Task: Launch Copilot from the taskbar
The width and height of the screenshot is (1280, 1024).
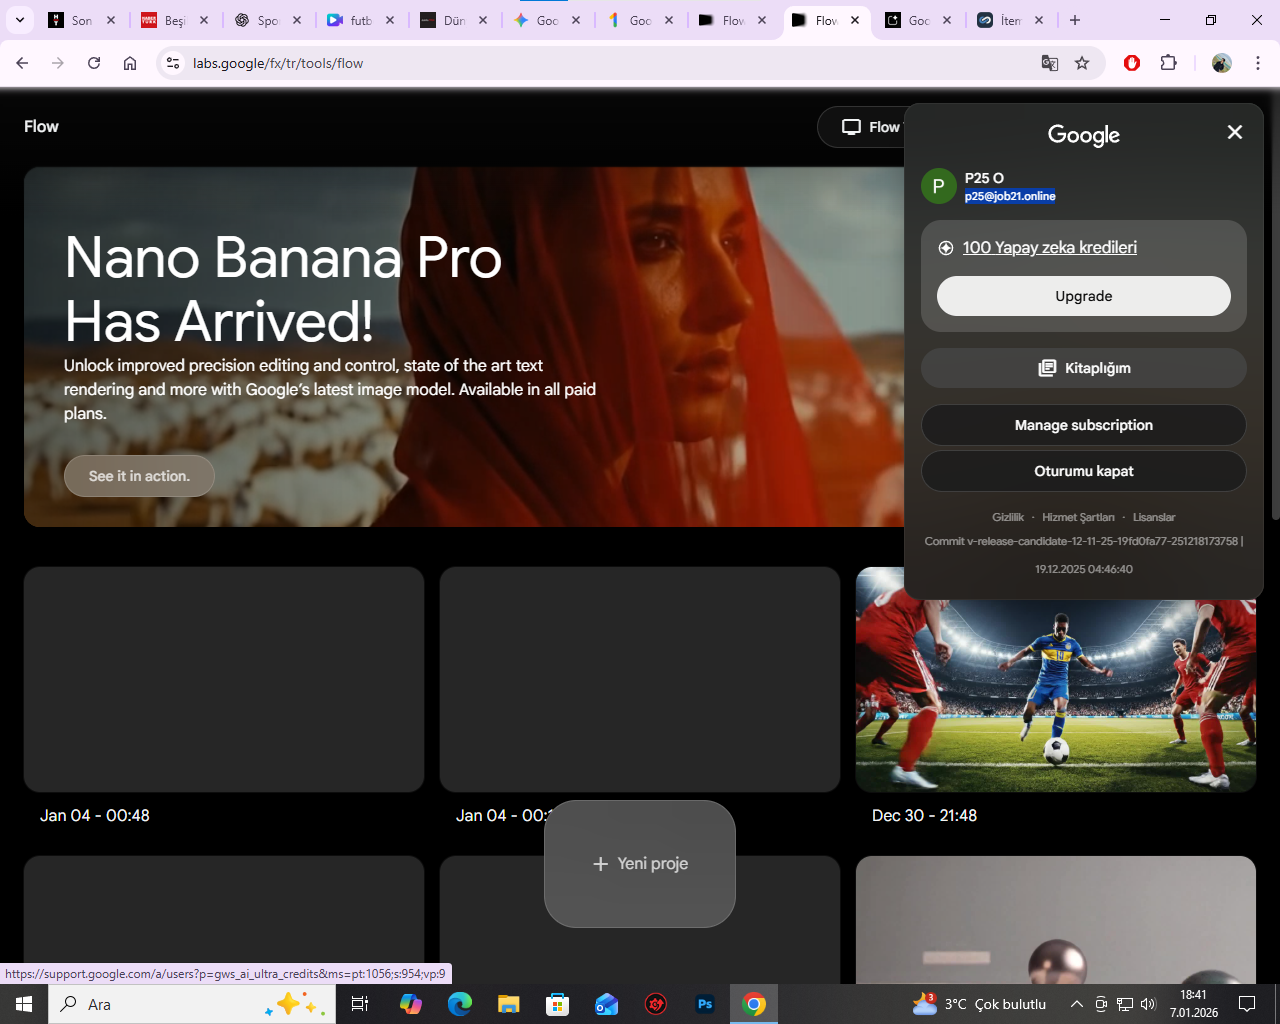Action: [x=411, y=1004]
